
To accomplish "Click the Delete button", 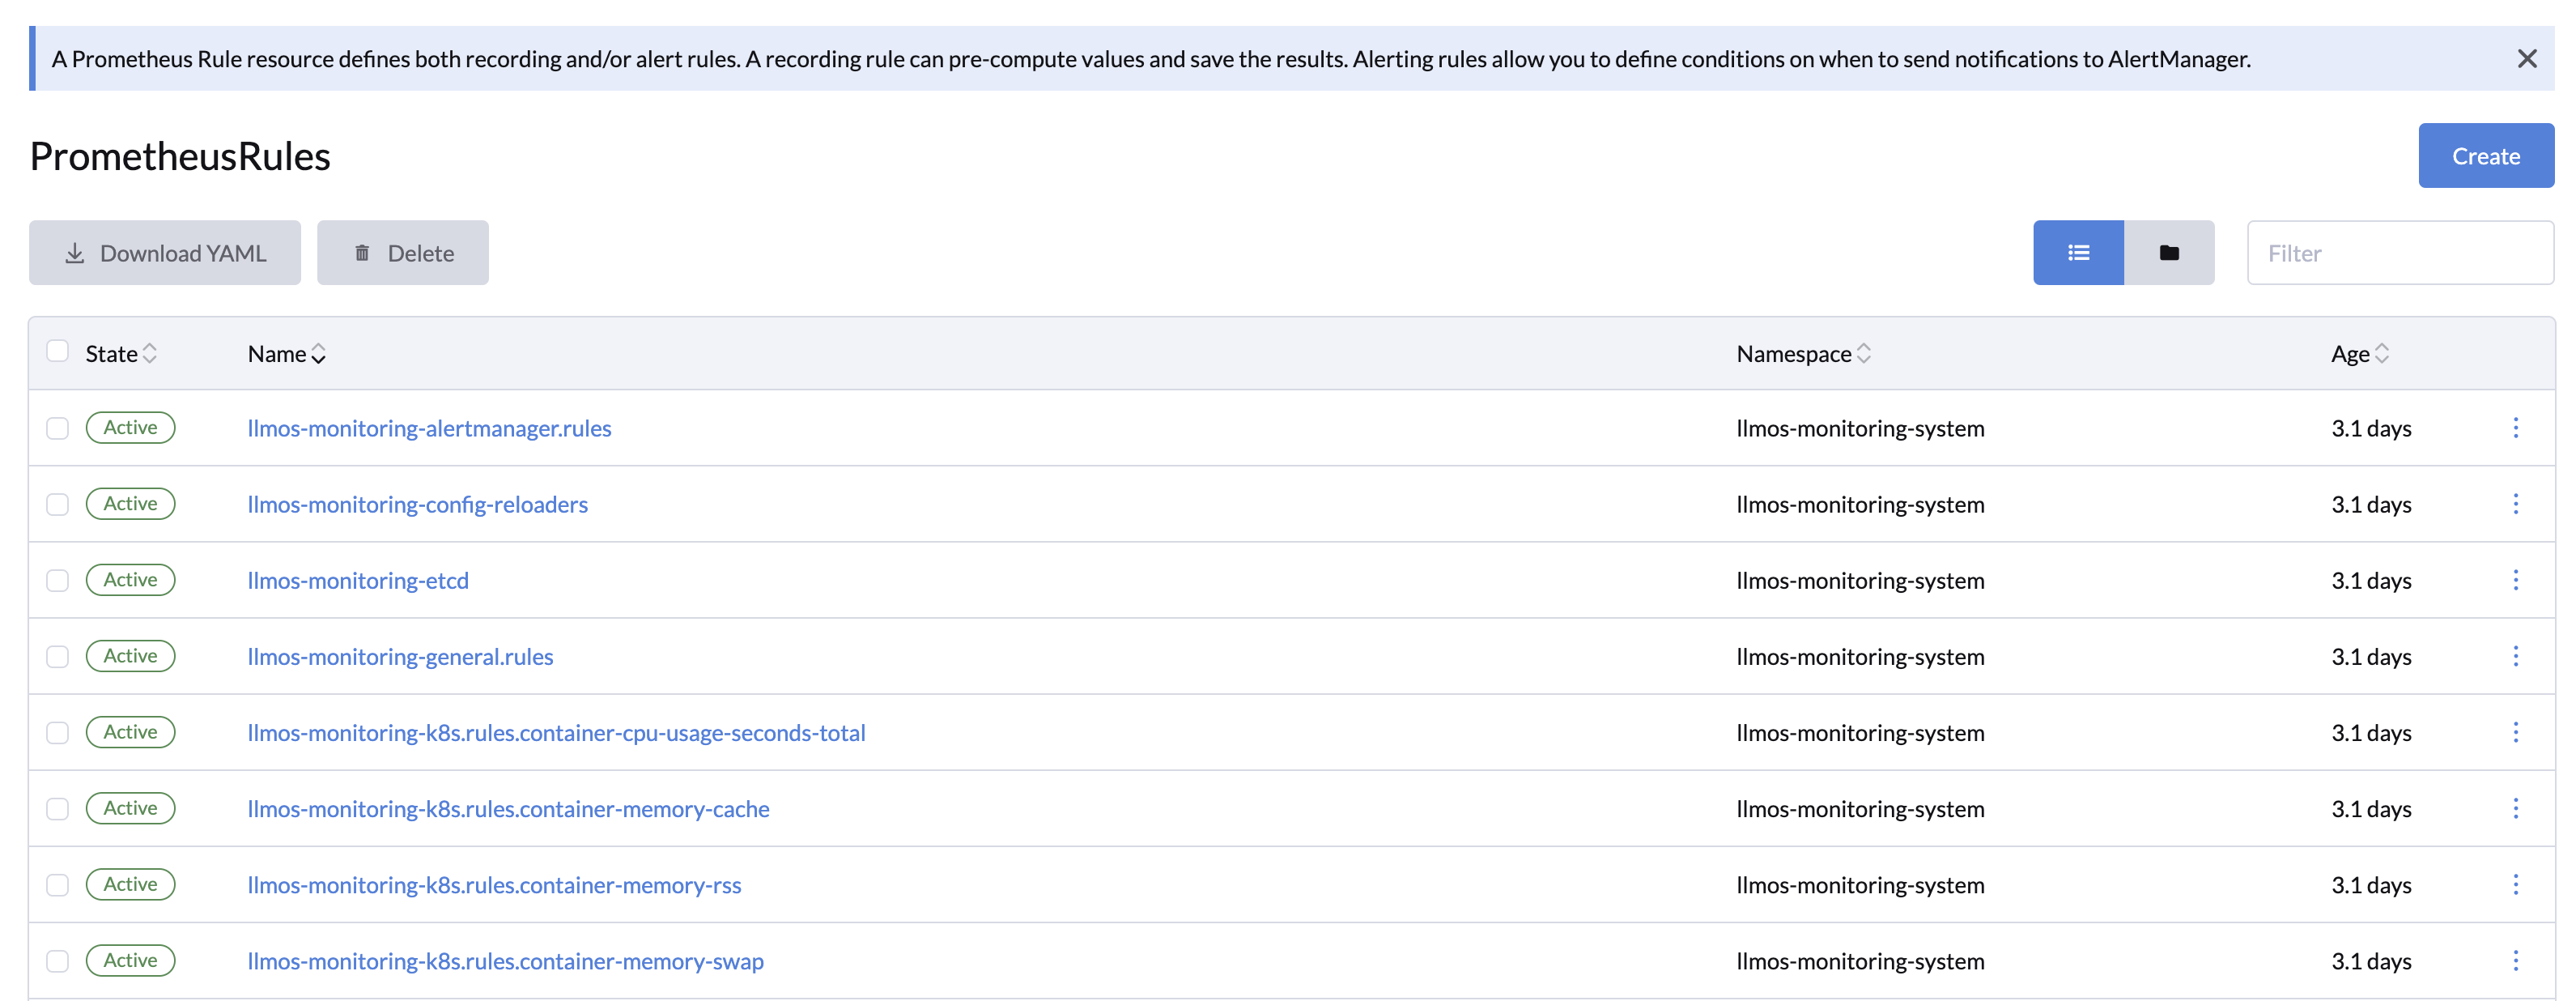I will point(403,253).
